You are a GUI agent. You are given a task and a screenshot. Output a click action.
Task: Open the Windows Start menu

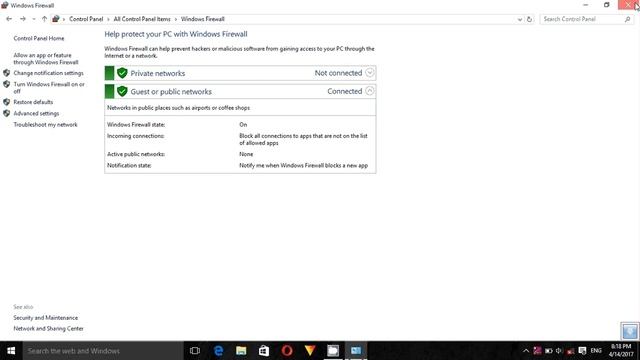coord(11,351)
